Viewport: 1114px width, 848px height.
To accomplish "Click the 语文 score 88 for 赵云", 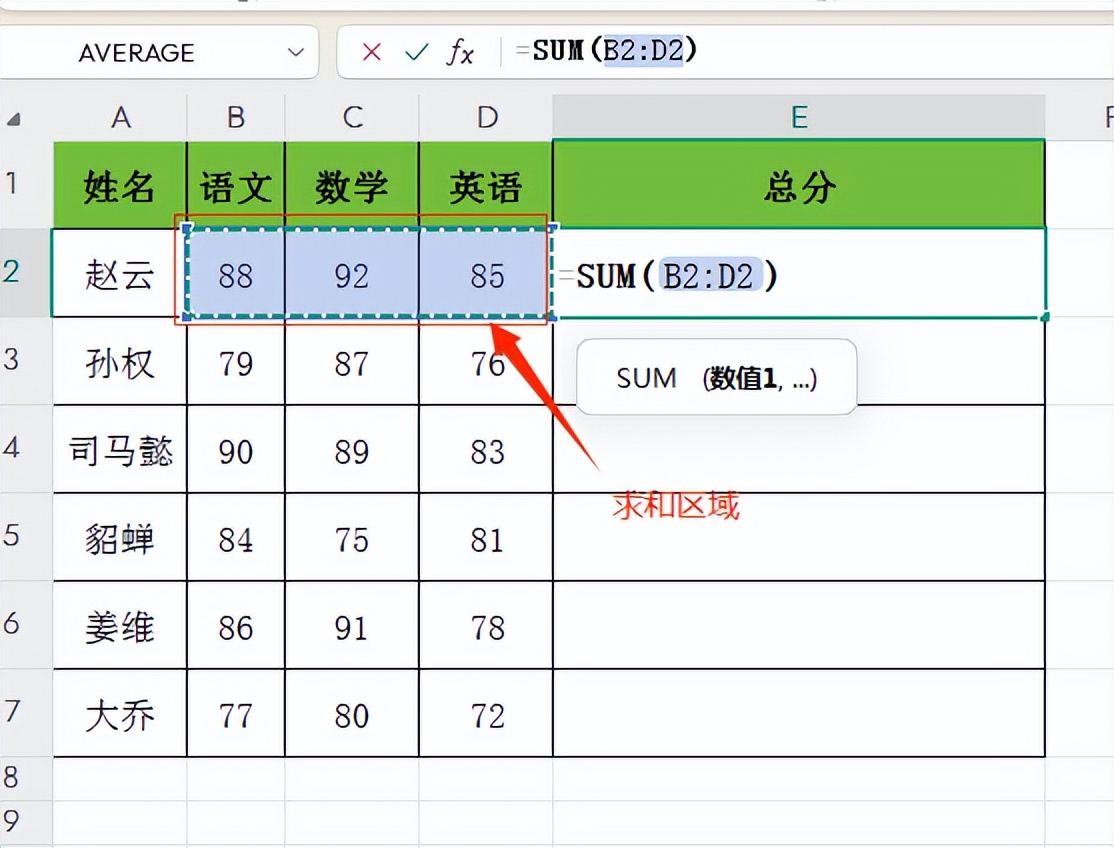I will [236, 274].
